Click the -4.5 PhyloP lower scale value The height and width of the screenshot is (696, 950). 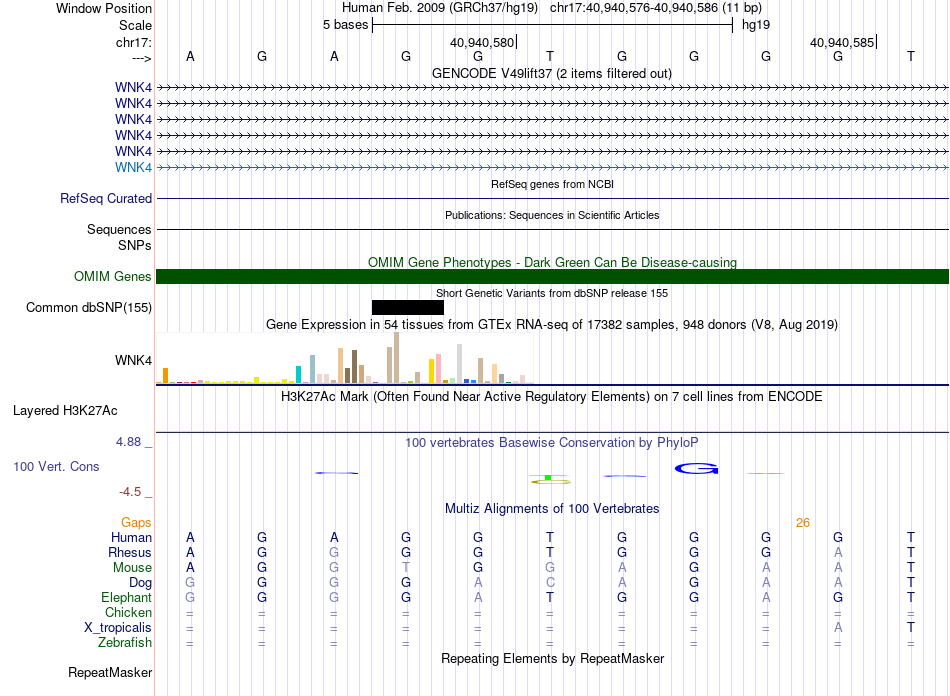point(130,491)
